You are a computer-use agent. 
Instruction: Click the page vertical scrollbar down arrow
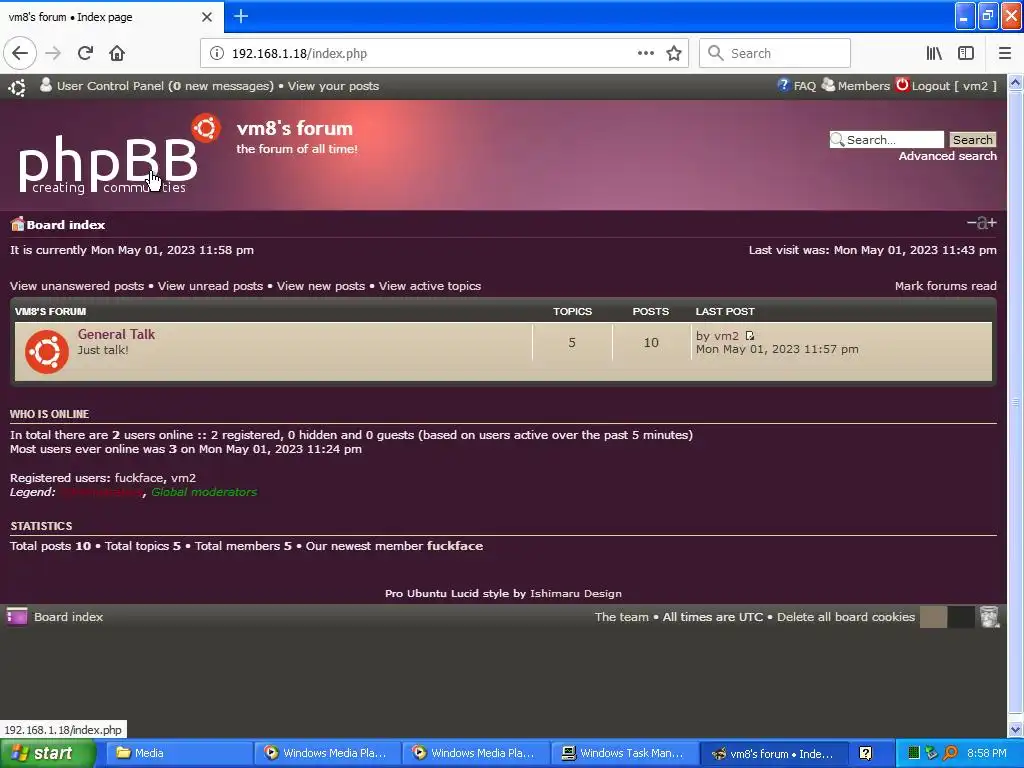click(1016, 729)
